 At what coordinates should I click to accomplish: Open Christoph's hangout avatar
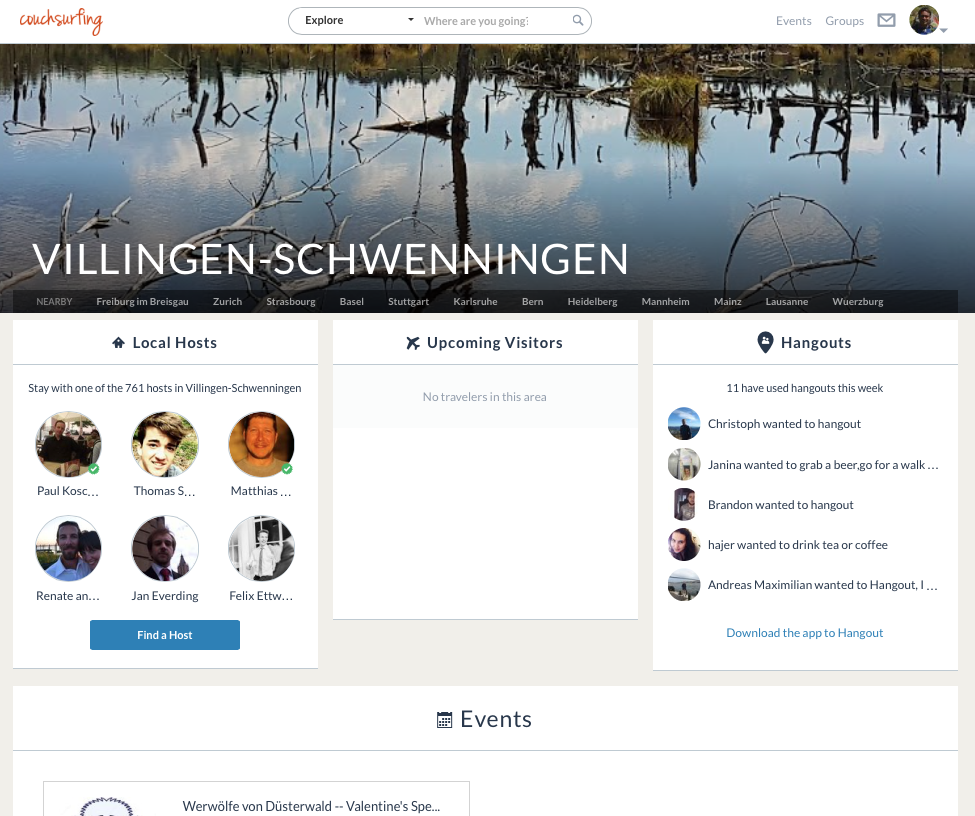[684, 424]
